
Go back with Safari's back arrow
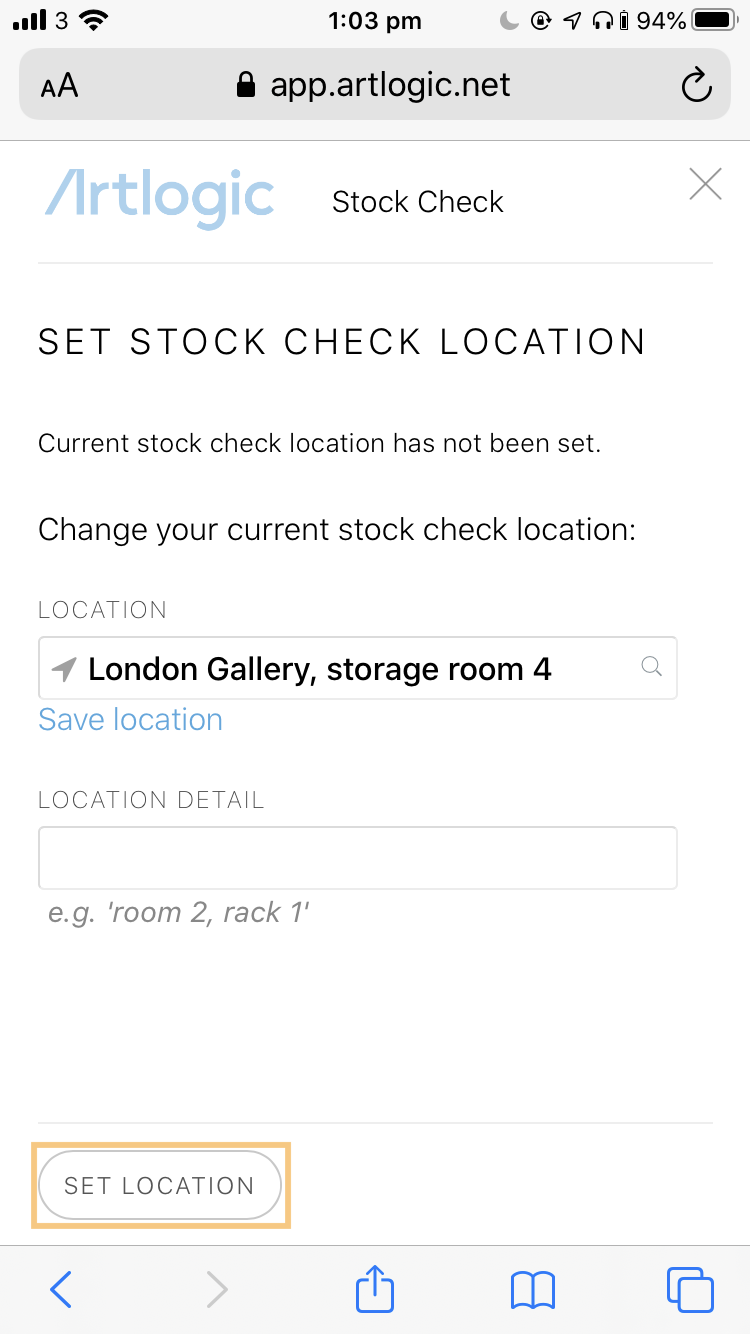[x=61, y=1289]
